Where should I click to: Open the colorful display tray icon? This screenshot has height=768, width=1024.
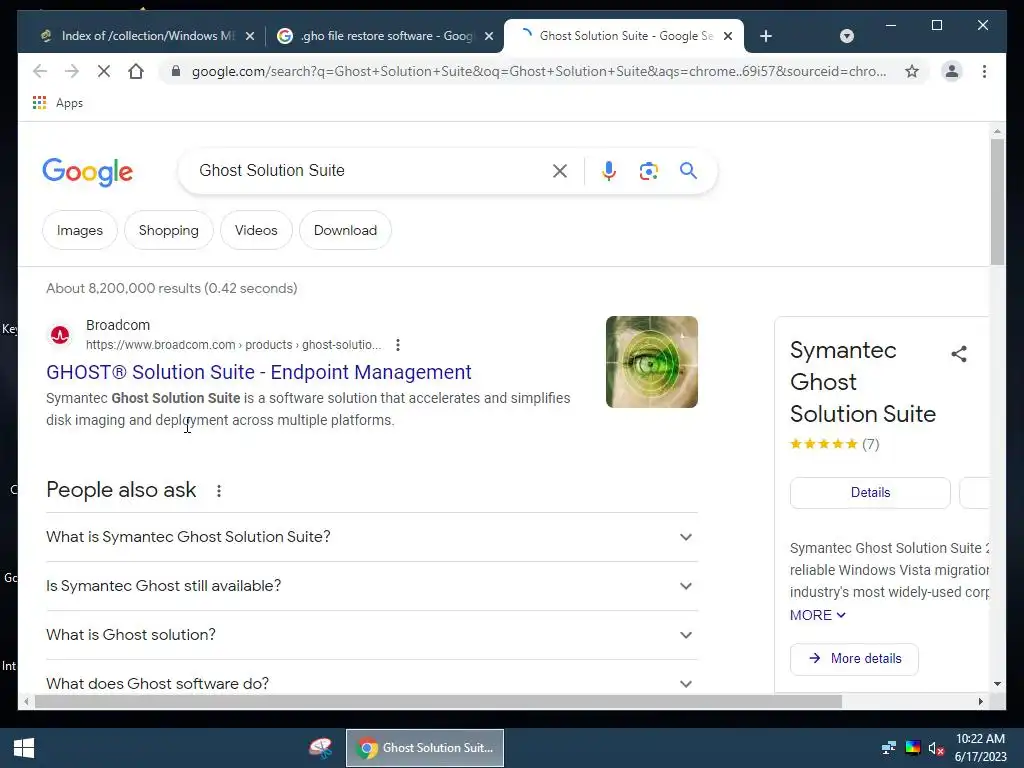(913, 748)
